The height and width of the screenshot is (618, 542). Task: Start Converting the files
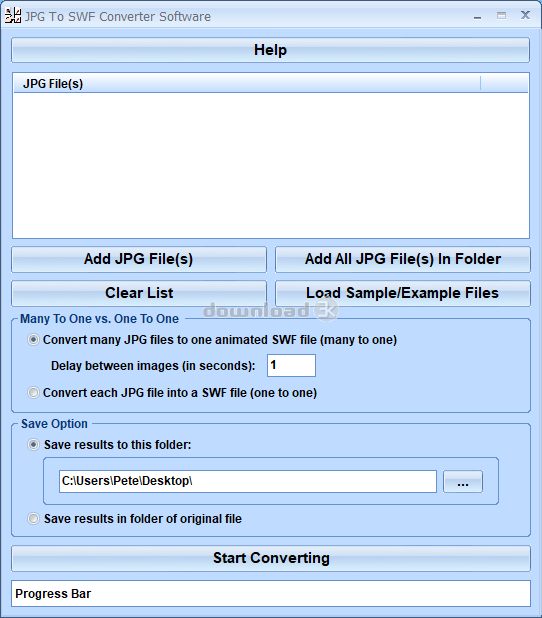point(271,558)
